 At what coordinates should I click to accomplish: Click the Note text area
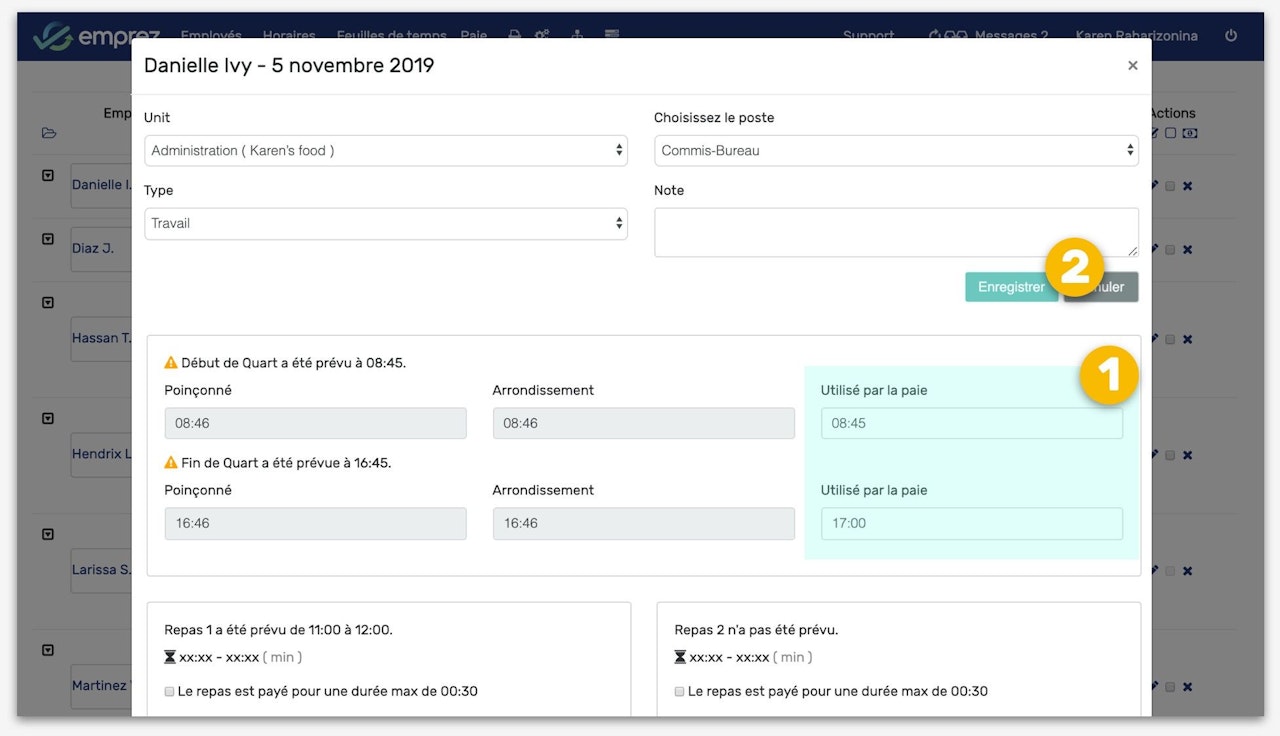(896, 232)
